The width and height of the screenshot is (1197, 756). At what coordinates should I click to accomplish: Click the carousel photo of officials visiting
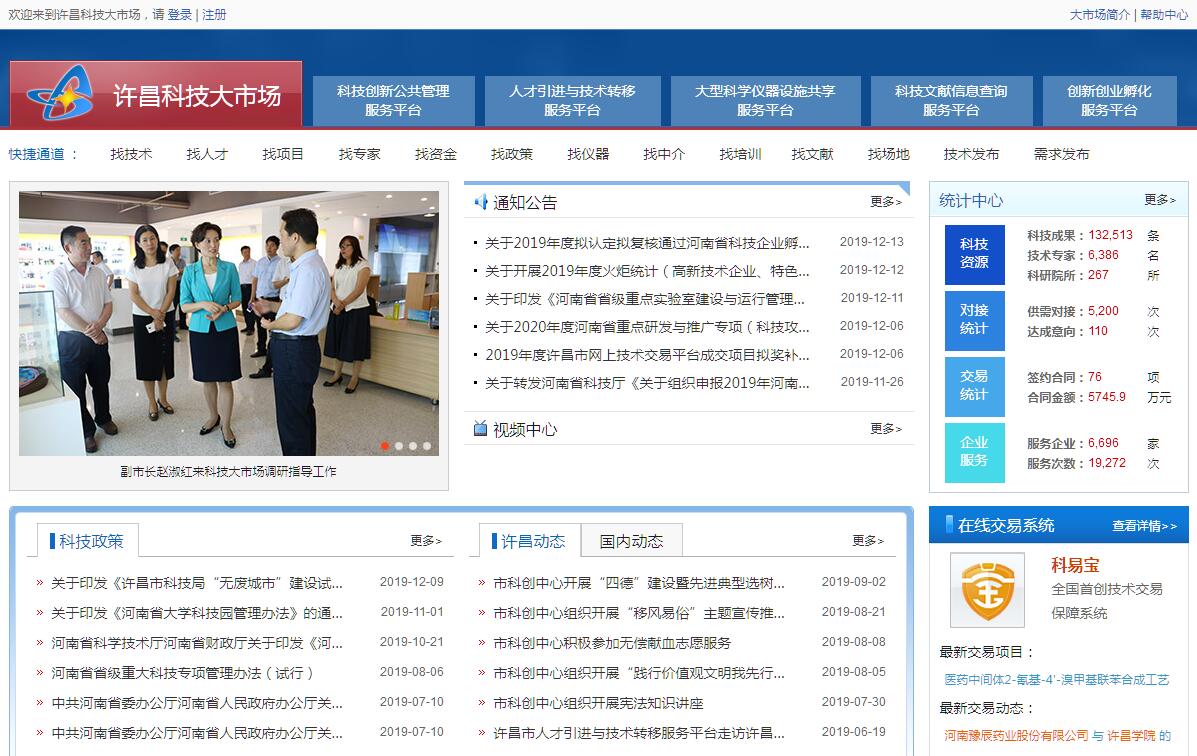point(229,323)
